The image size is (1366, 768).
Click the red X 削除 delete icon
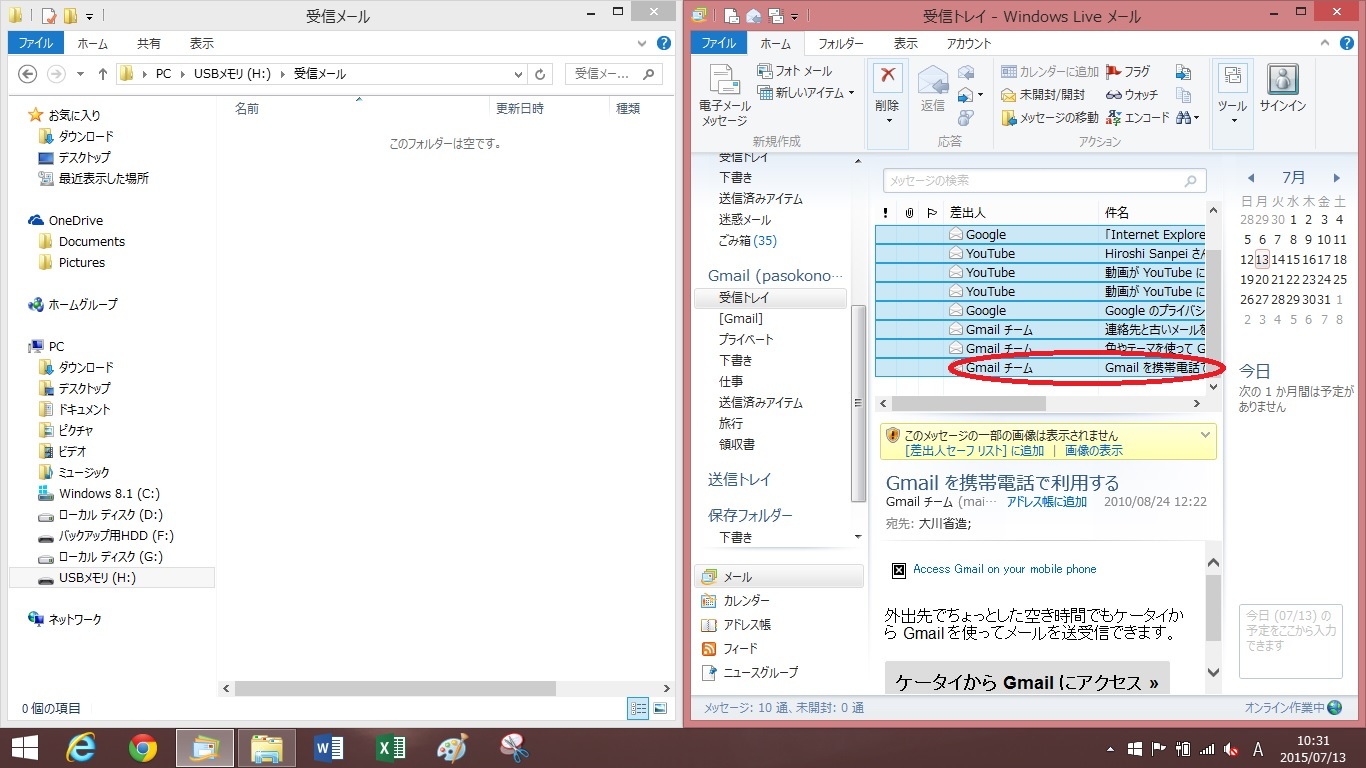pos(887,78)
